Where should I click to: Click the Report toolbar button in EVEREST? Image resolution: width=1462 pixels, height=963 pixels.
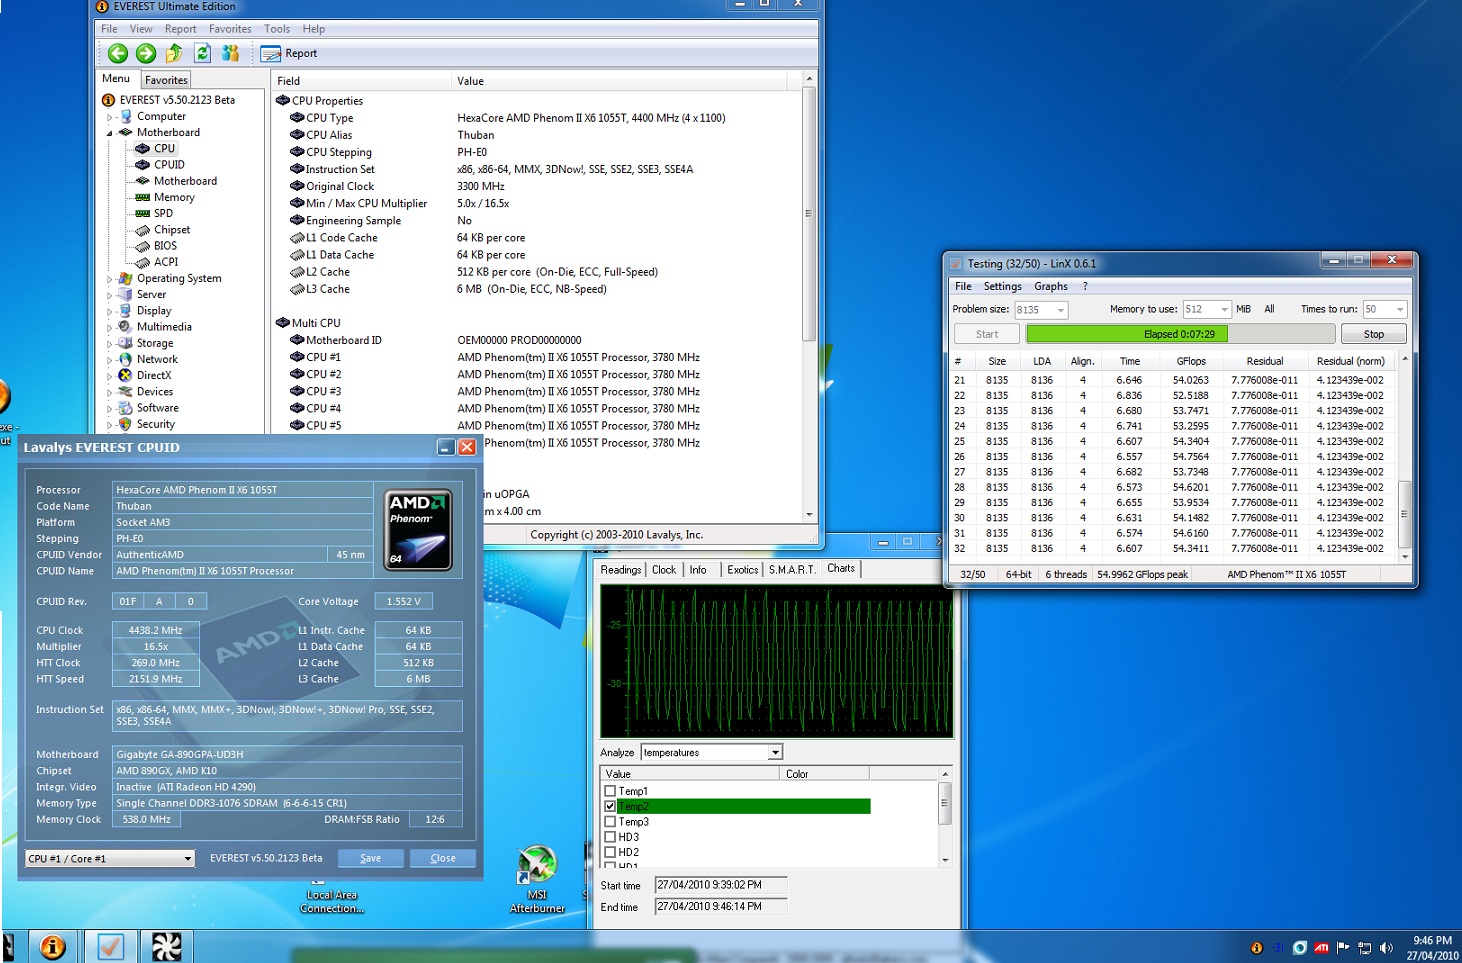(289, 53)
